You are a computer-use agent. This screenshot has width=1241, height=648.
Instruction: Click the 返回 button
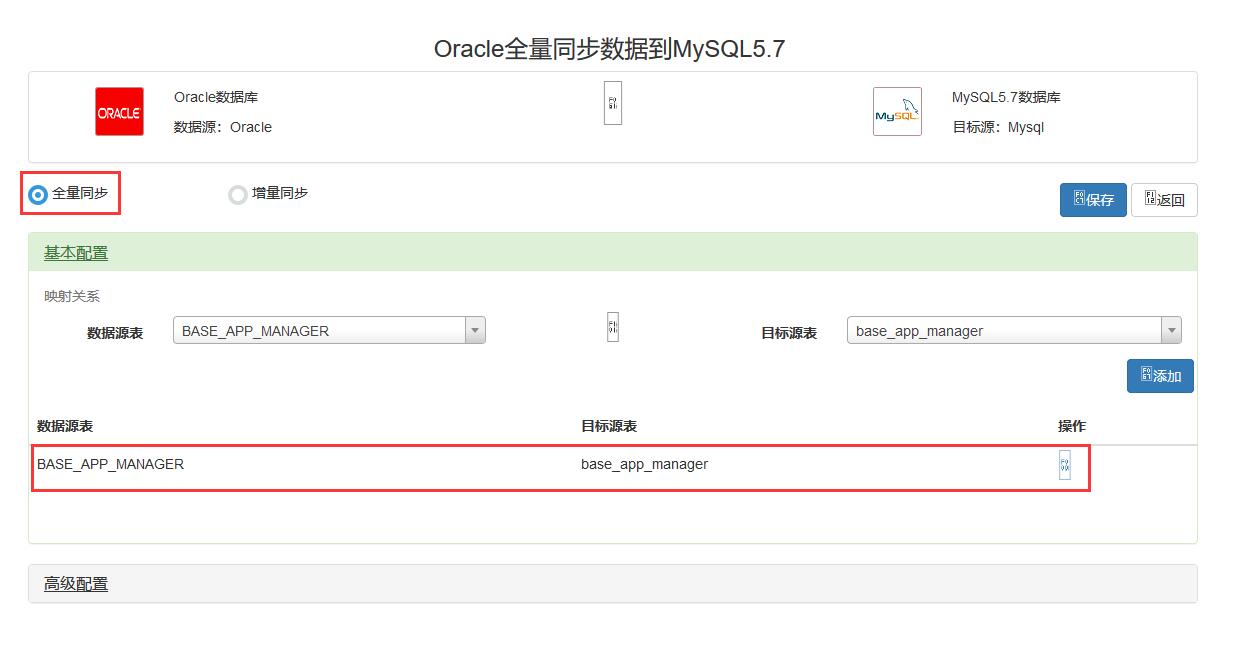pyautogui.click(x=1164, y=200)
